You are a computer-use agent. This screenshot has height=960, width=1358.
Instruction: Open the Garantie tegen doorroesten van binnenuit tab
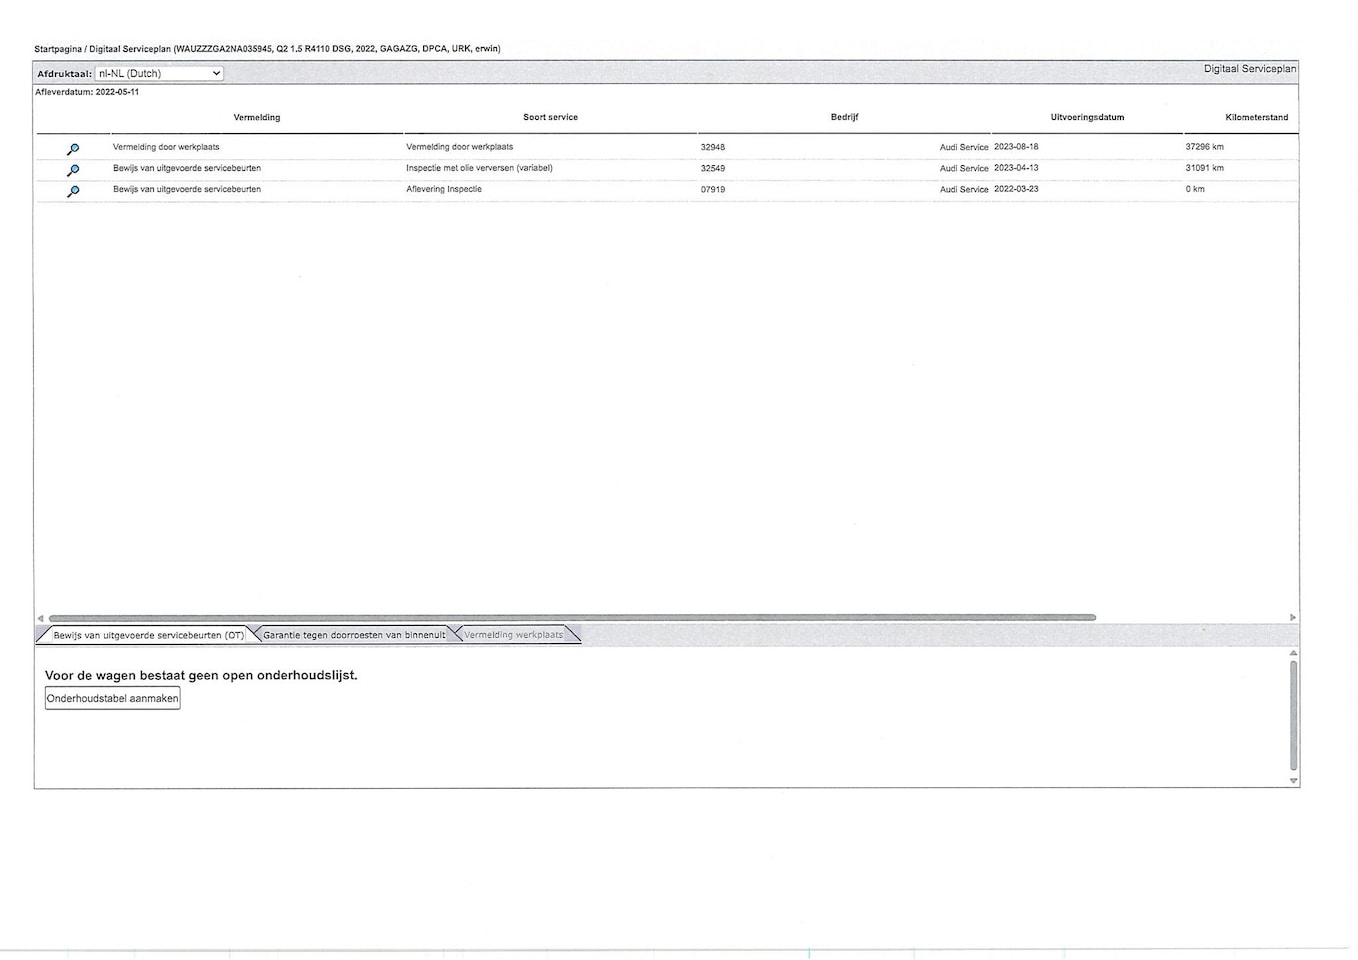[x=354, y=635]
